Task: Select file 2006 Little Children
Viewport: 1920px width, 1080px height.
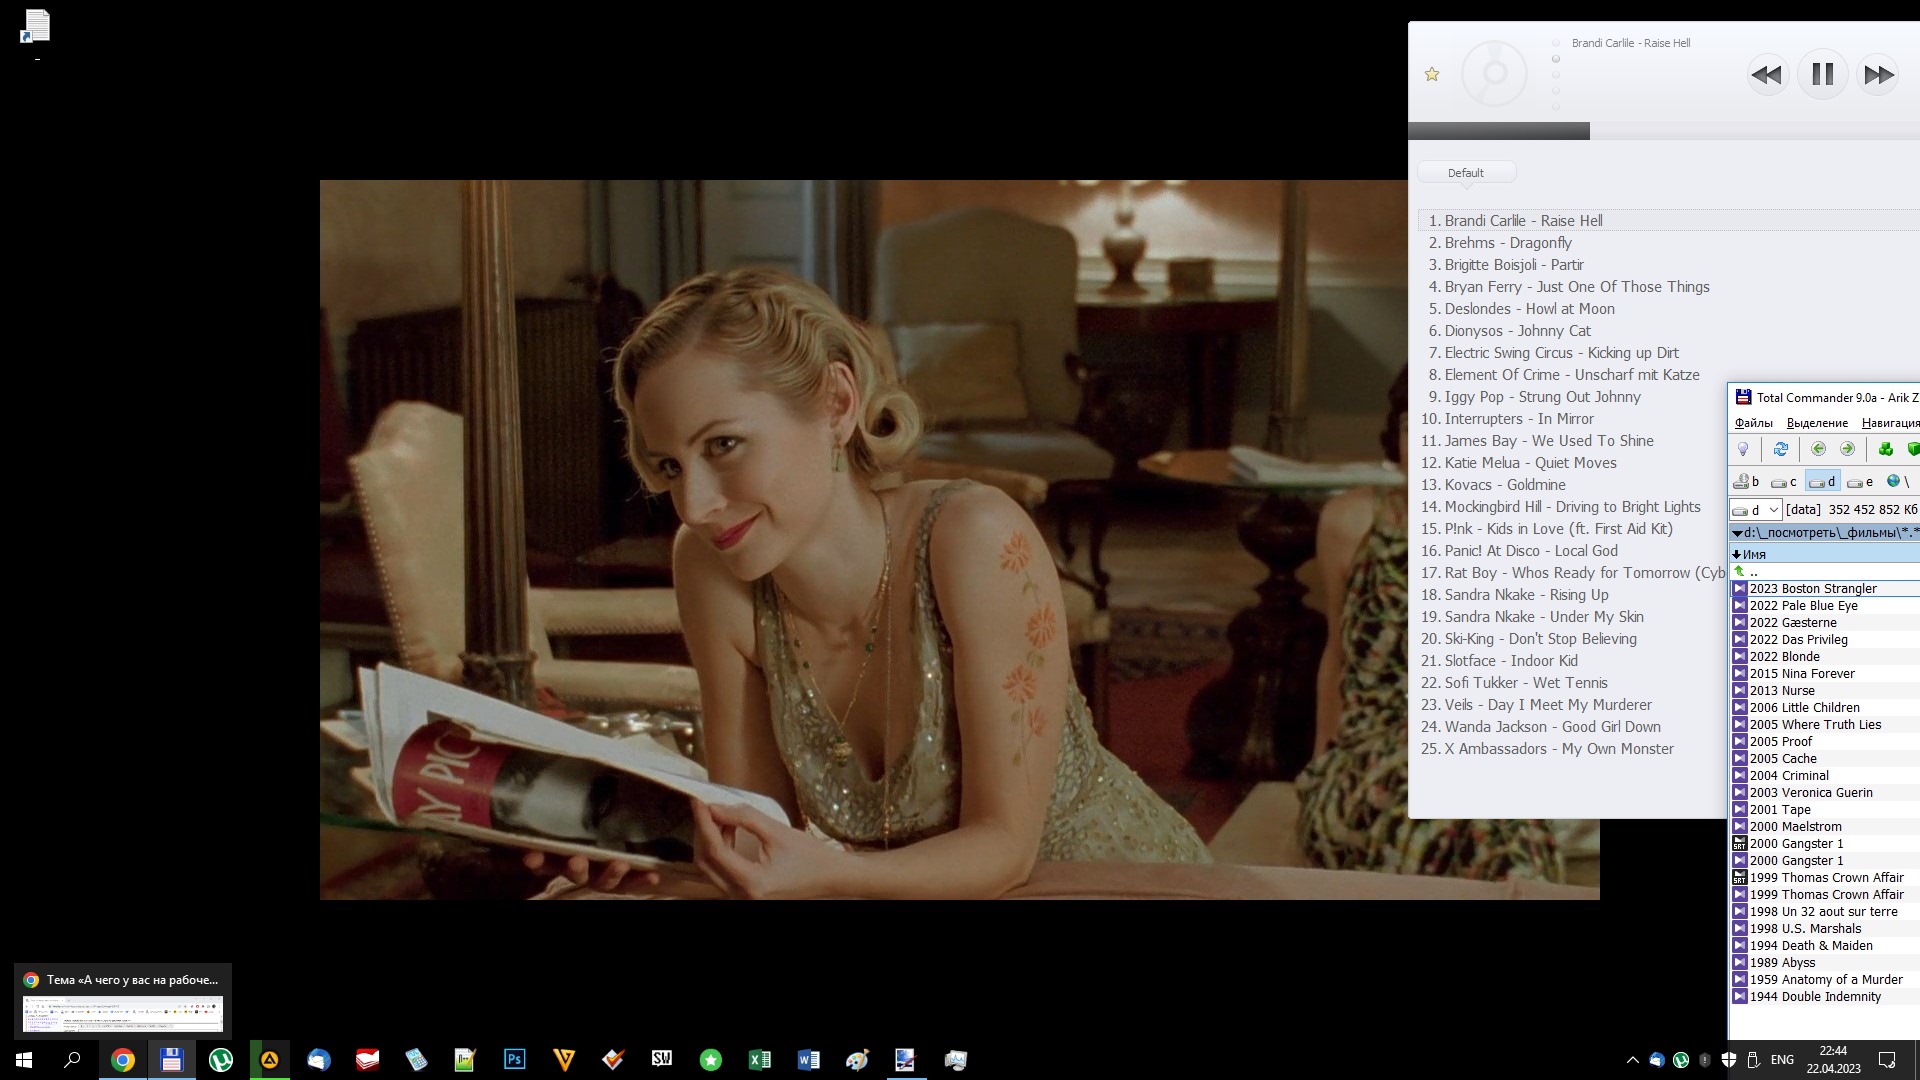Action: point(1825,708)
